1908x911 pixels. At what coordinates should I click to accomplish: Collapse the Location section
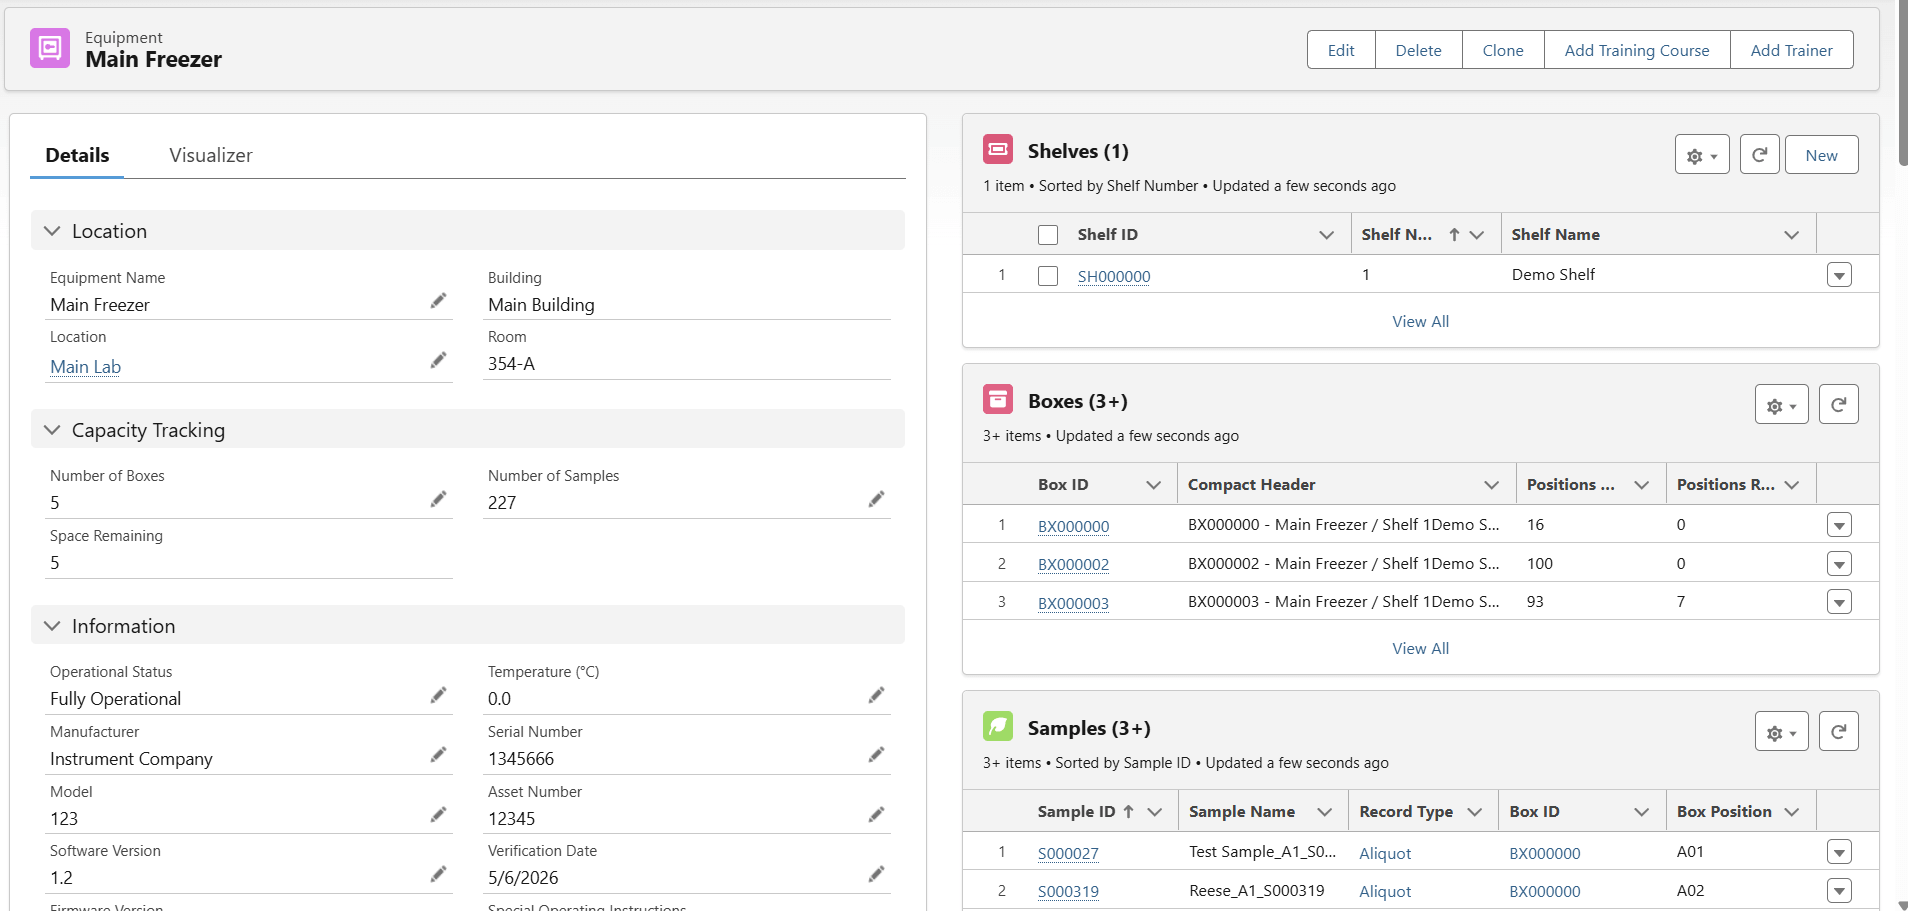click(52, 231)
